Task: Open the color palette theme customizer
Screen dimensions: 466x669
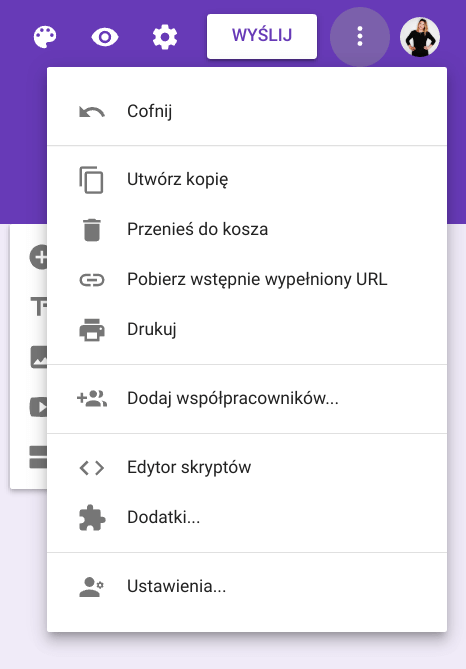Action: click(x=45, y=37)
